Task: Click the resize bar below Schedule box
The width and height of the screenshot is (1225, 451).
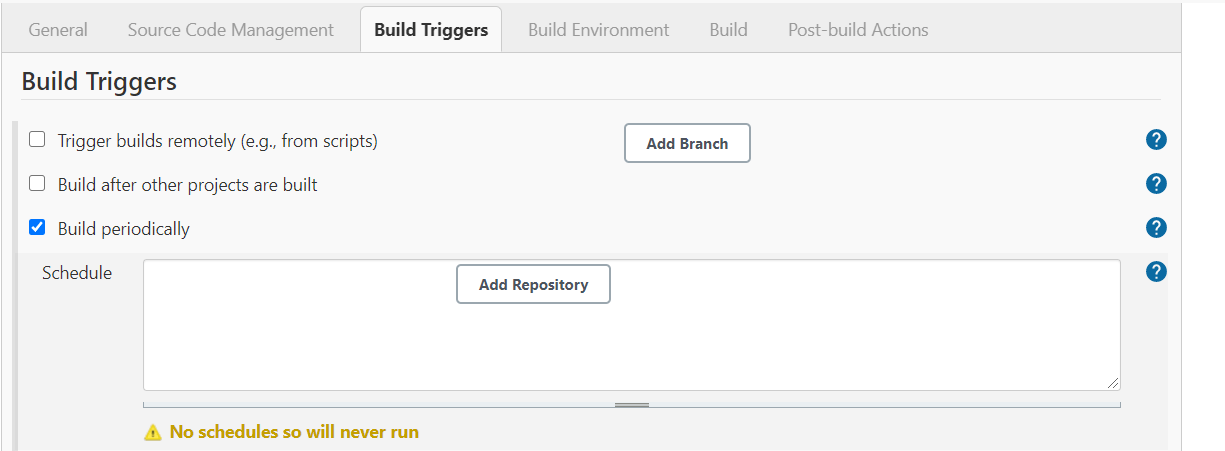Action: (632, 405)
